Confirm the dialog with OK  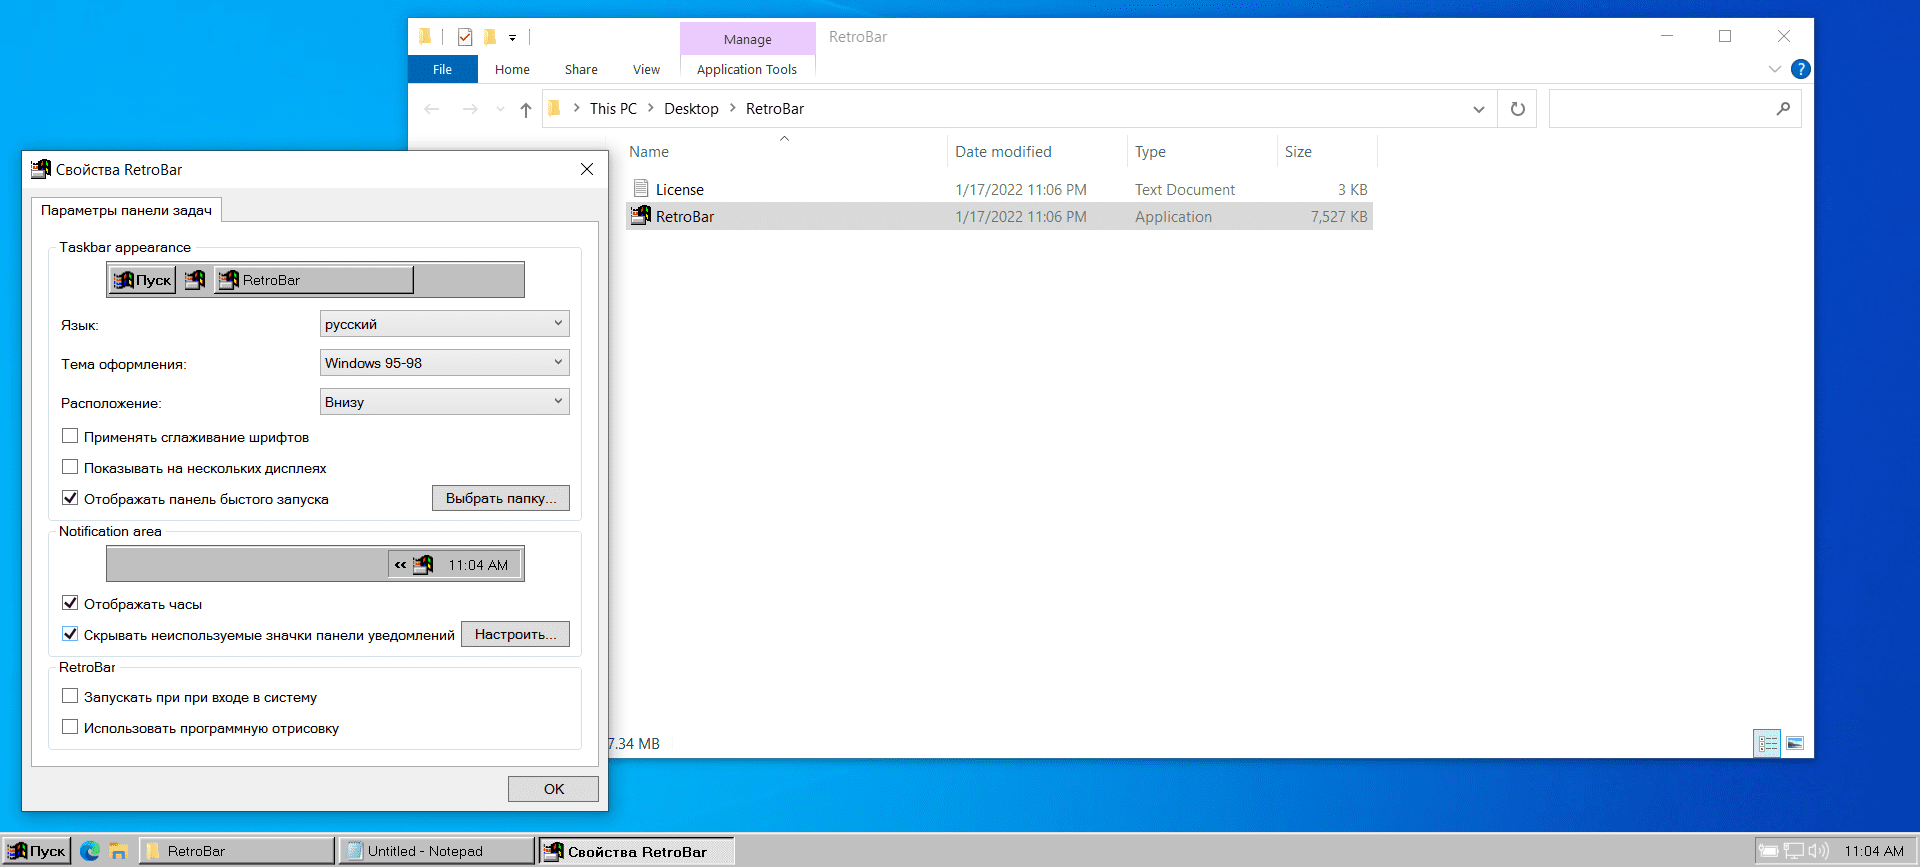[553, 789]
